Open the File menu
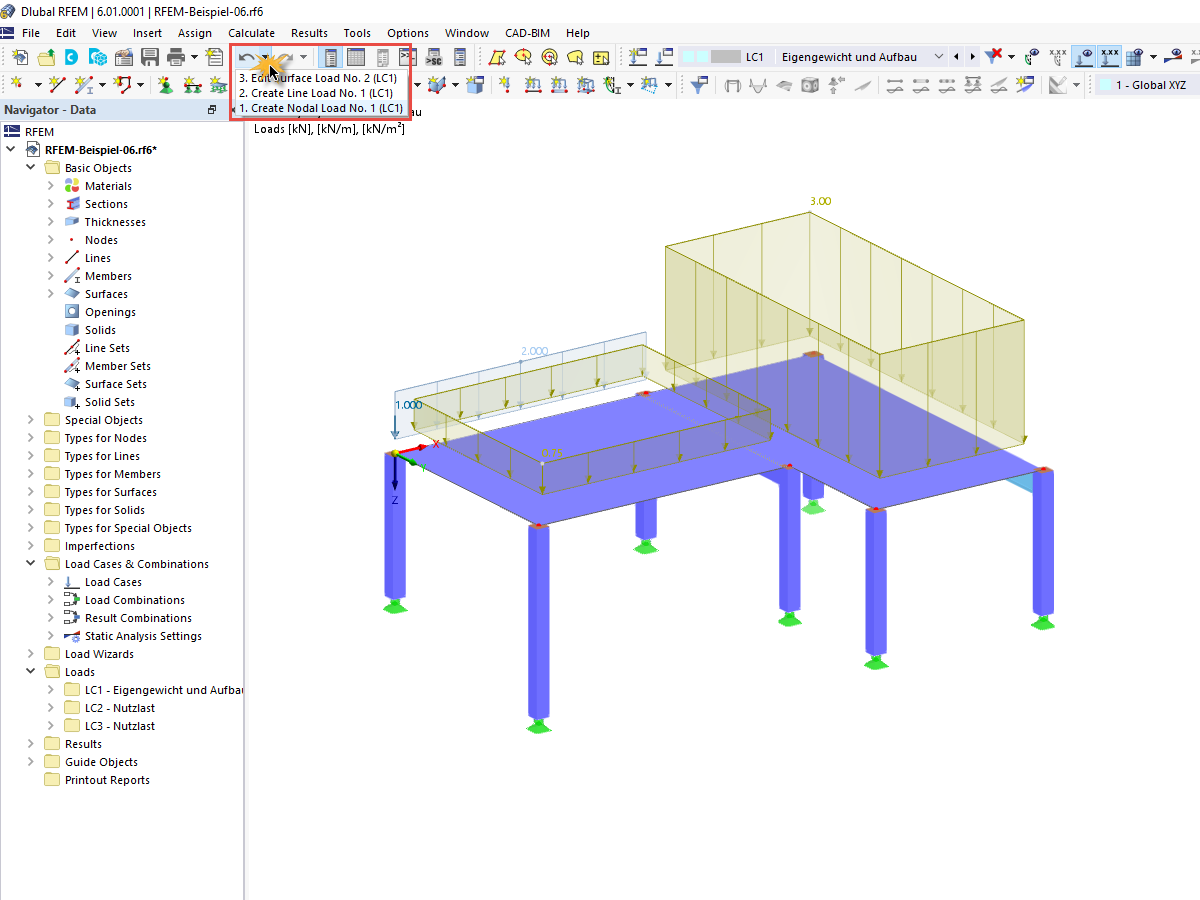The height and width of the screenshot is (900, 1200). pos(31,33)
